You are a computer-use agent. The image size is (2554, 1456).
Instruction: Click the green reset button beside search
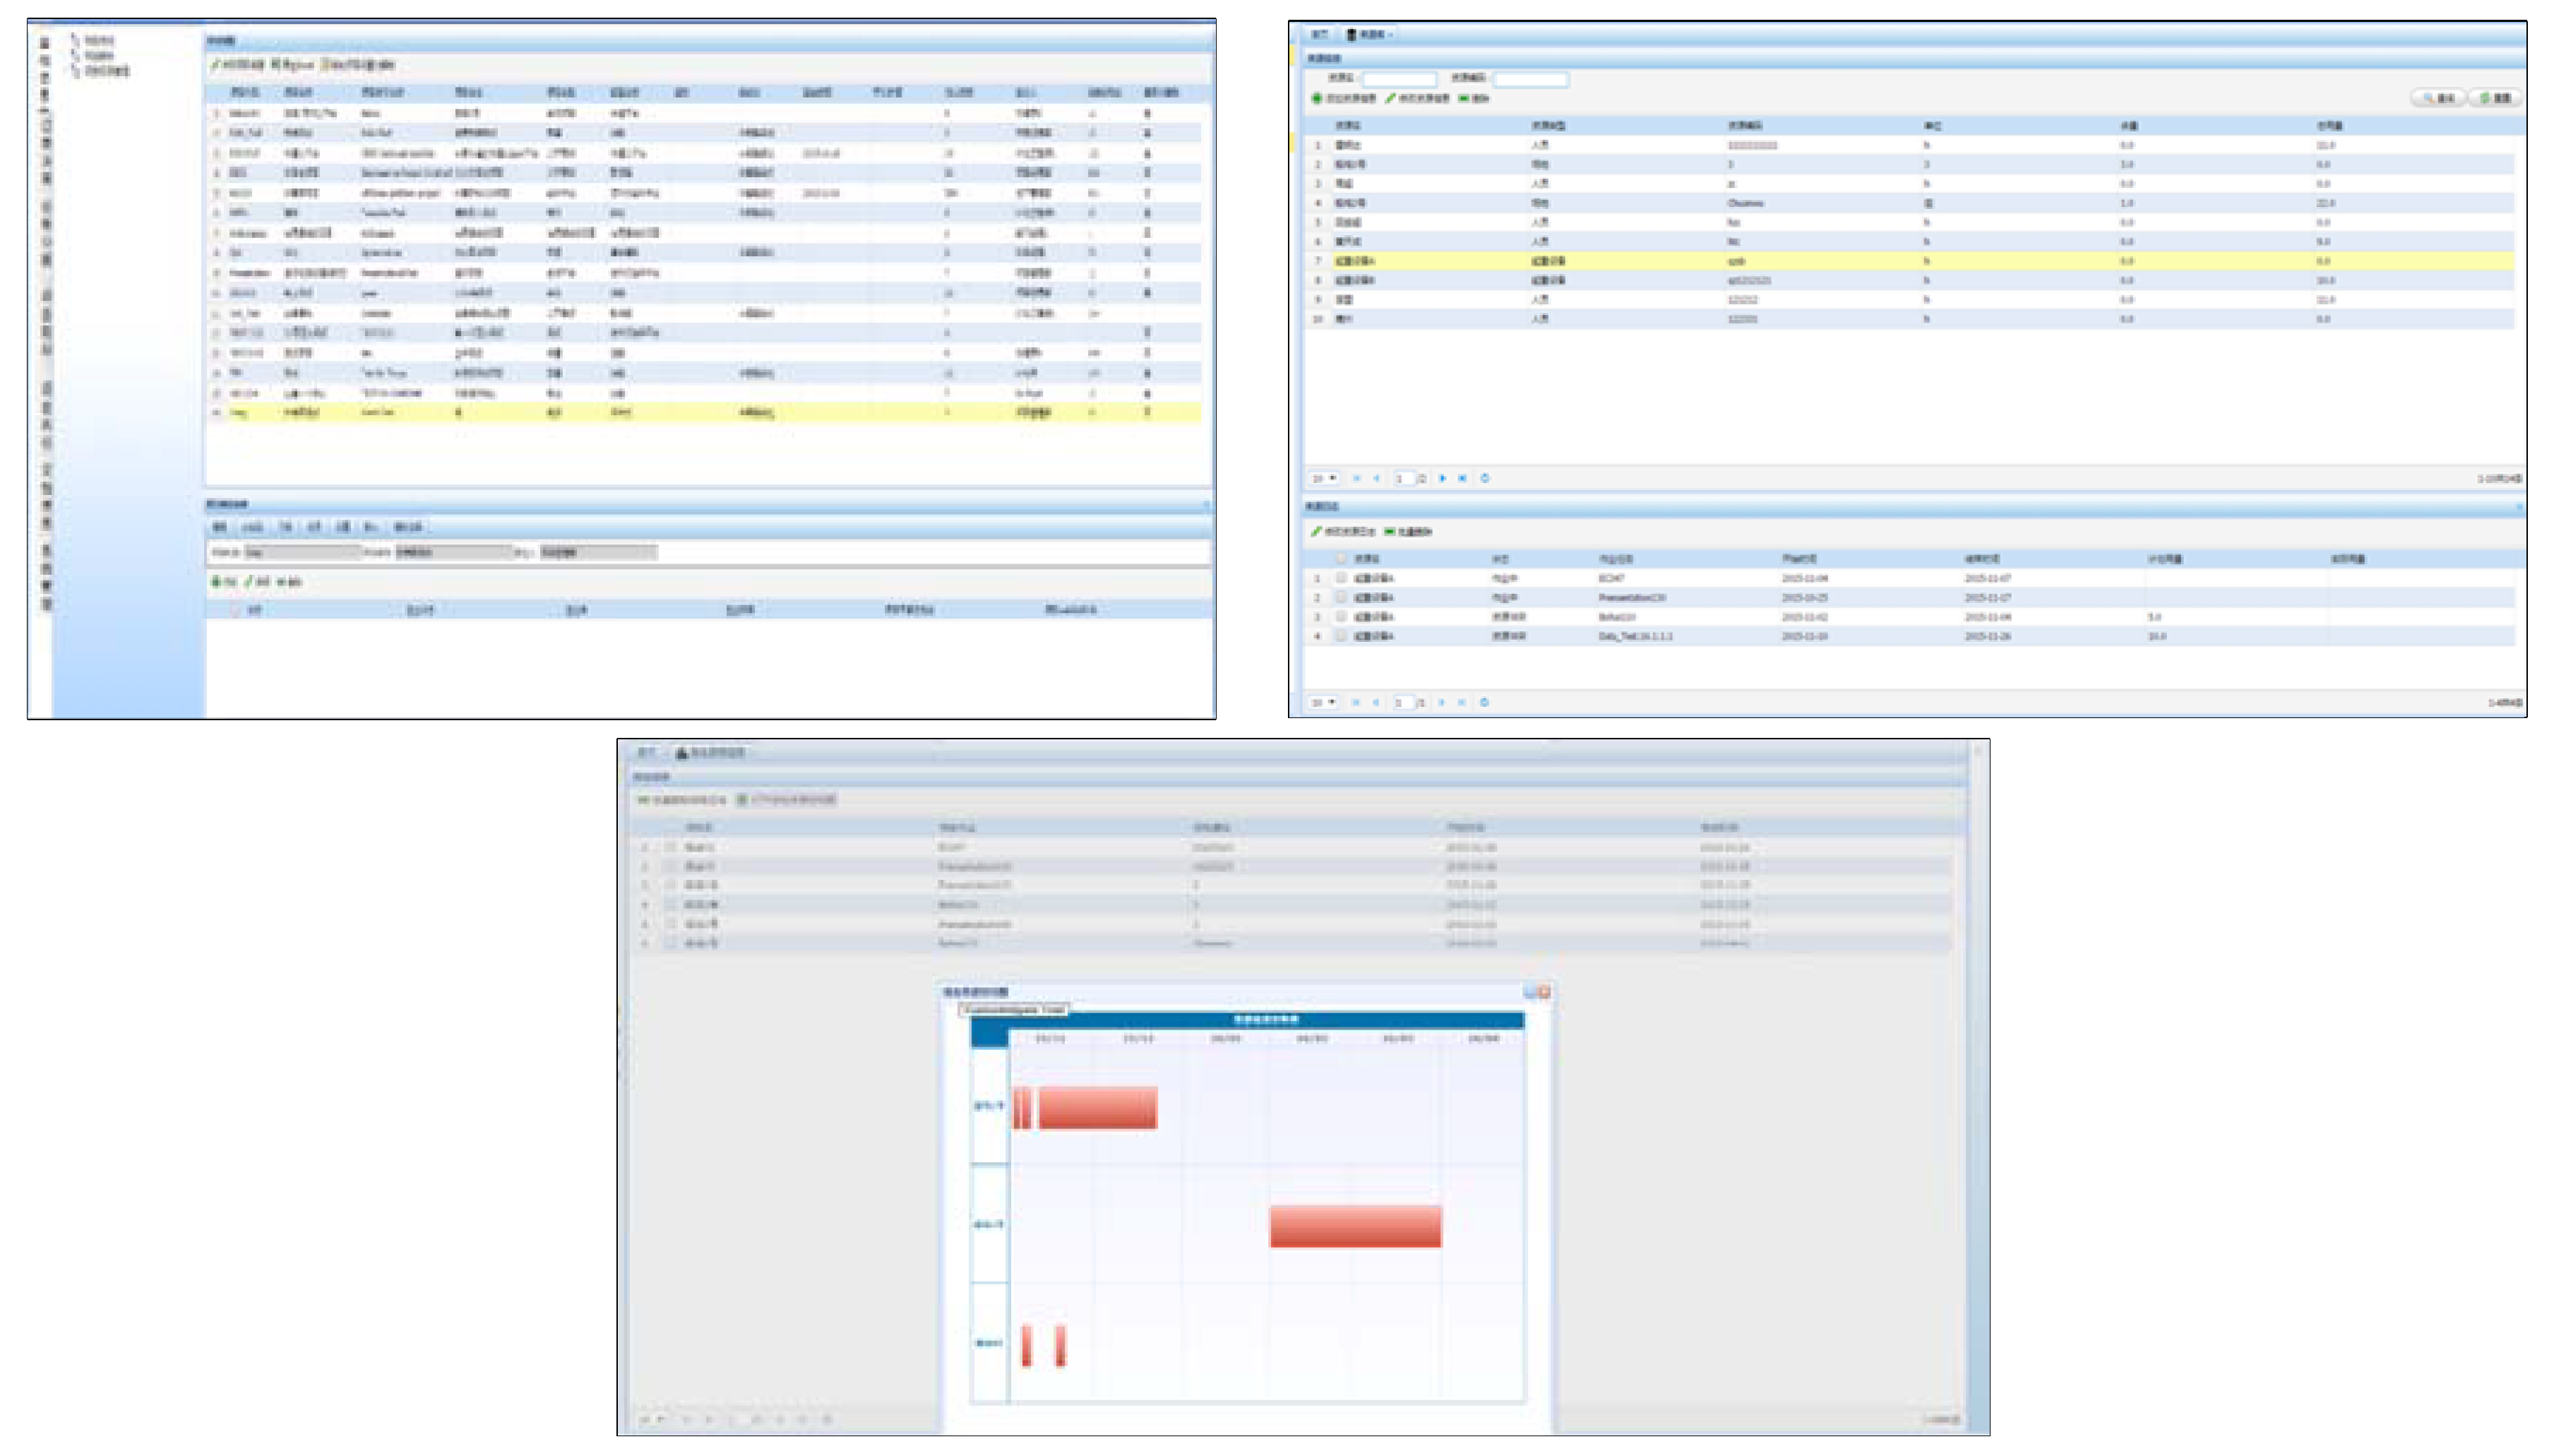(x=2495, y=98)
